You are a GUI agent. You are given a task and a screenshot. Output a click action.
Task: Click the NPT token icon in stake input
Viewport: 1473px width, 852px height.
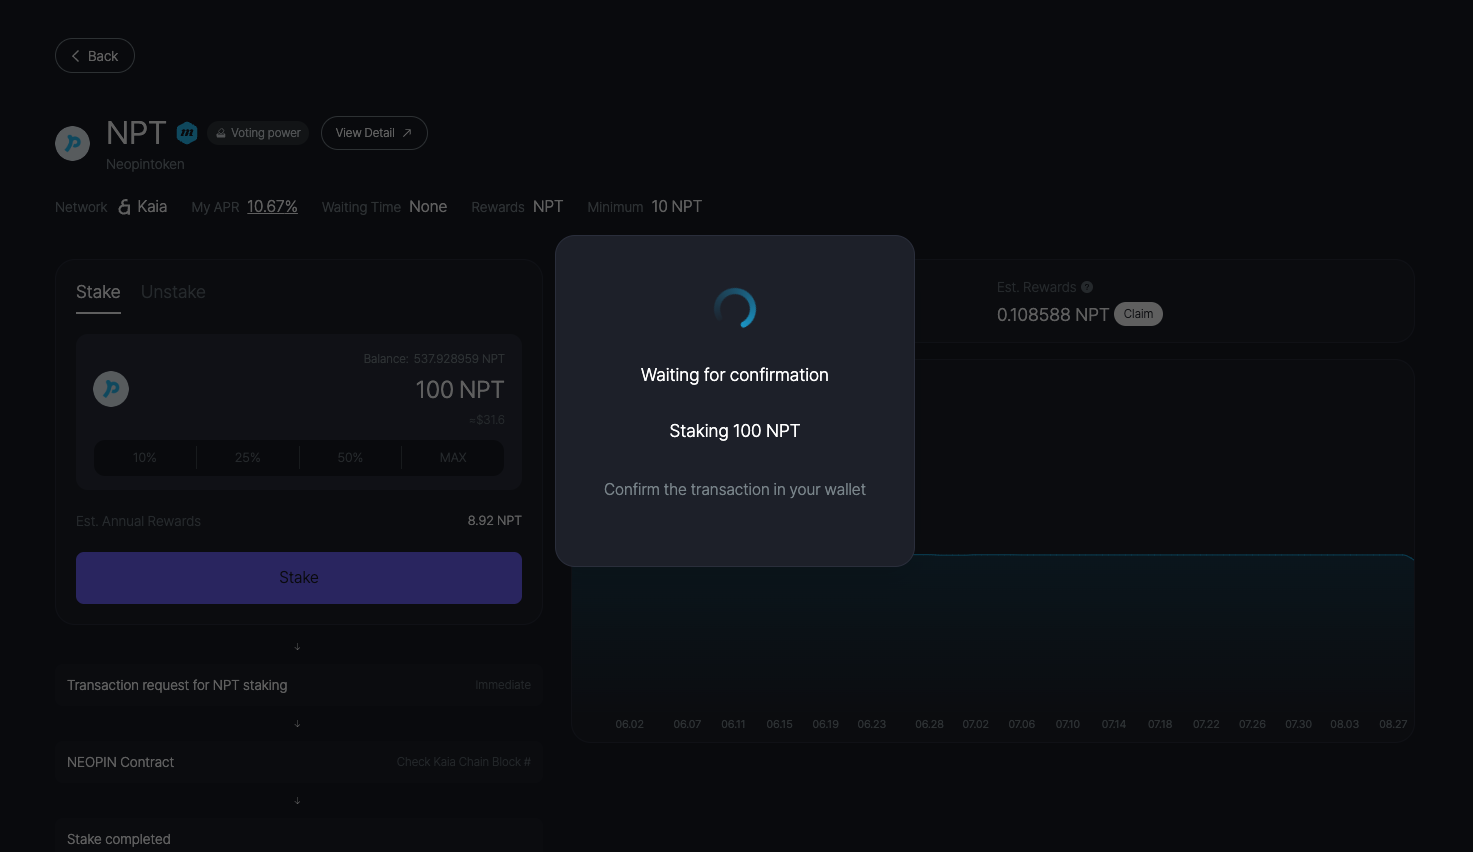tap(111, 389)
